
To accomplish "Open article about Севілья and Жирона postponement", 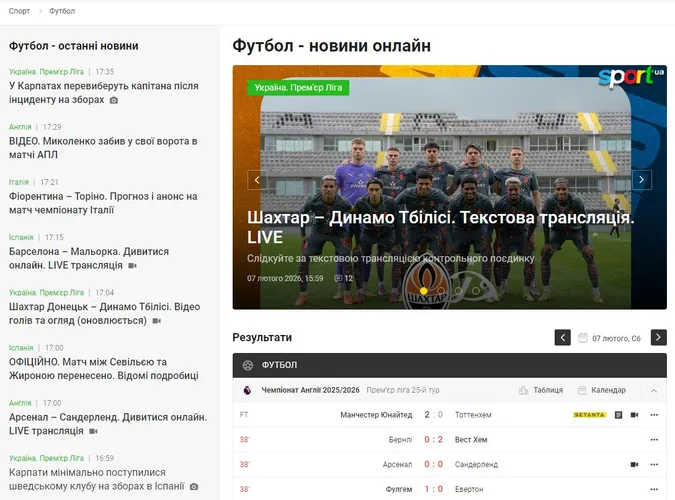I will point(104,369).
